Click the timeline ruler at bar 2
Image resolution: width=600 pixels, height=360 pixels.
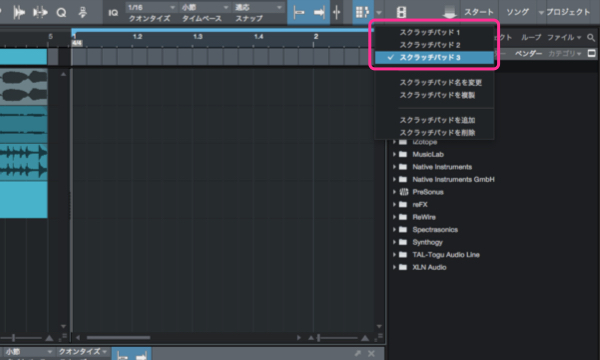[x=315, y=37]
